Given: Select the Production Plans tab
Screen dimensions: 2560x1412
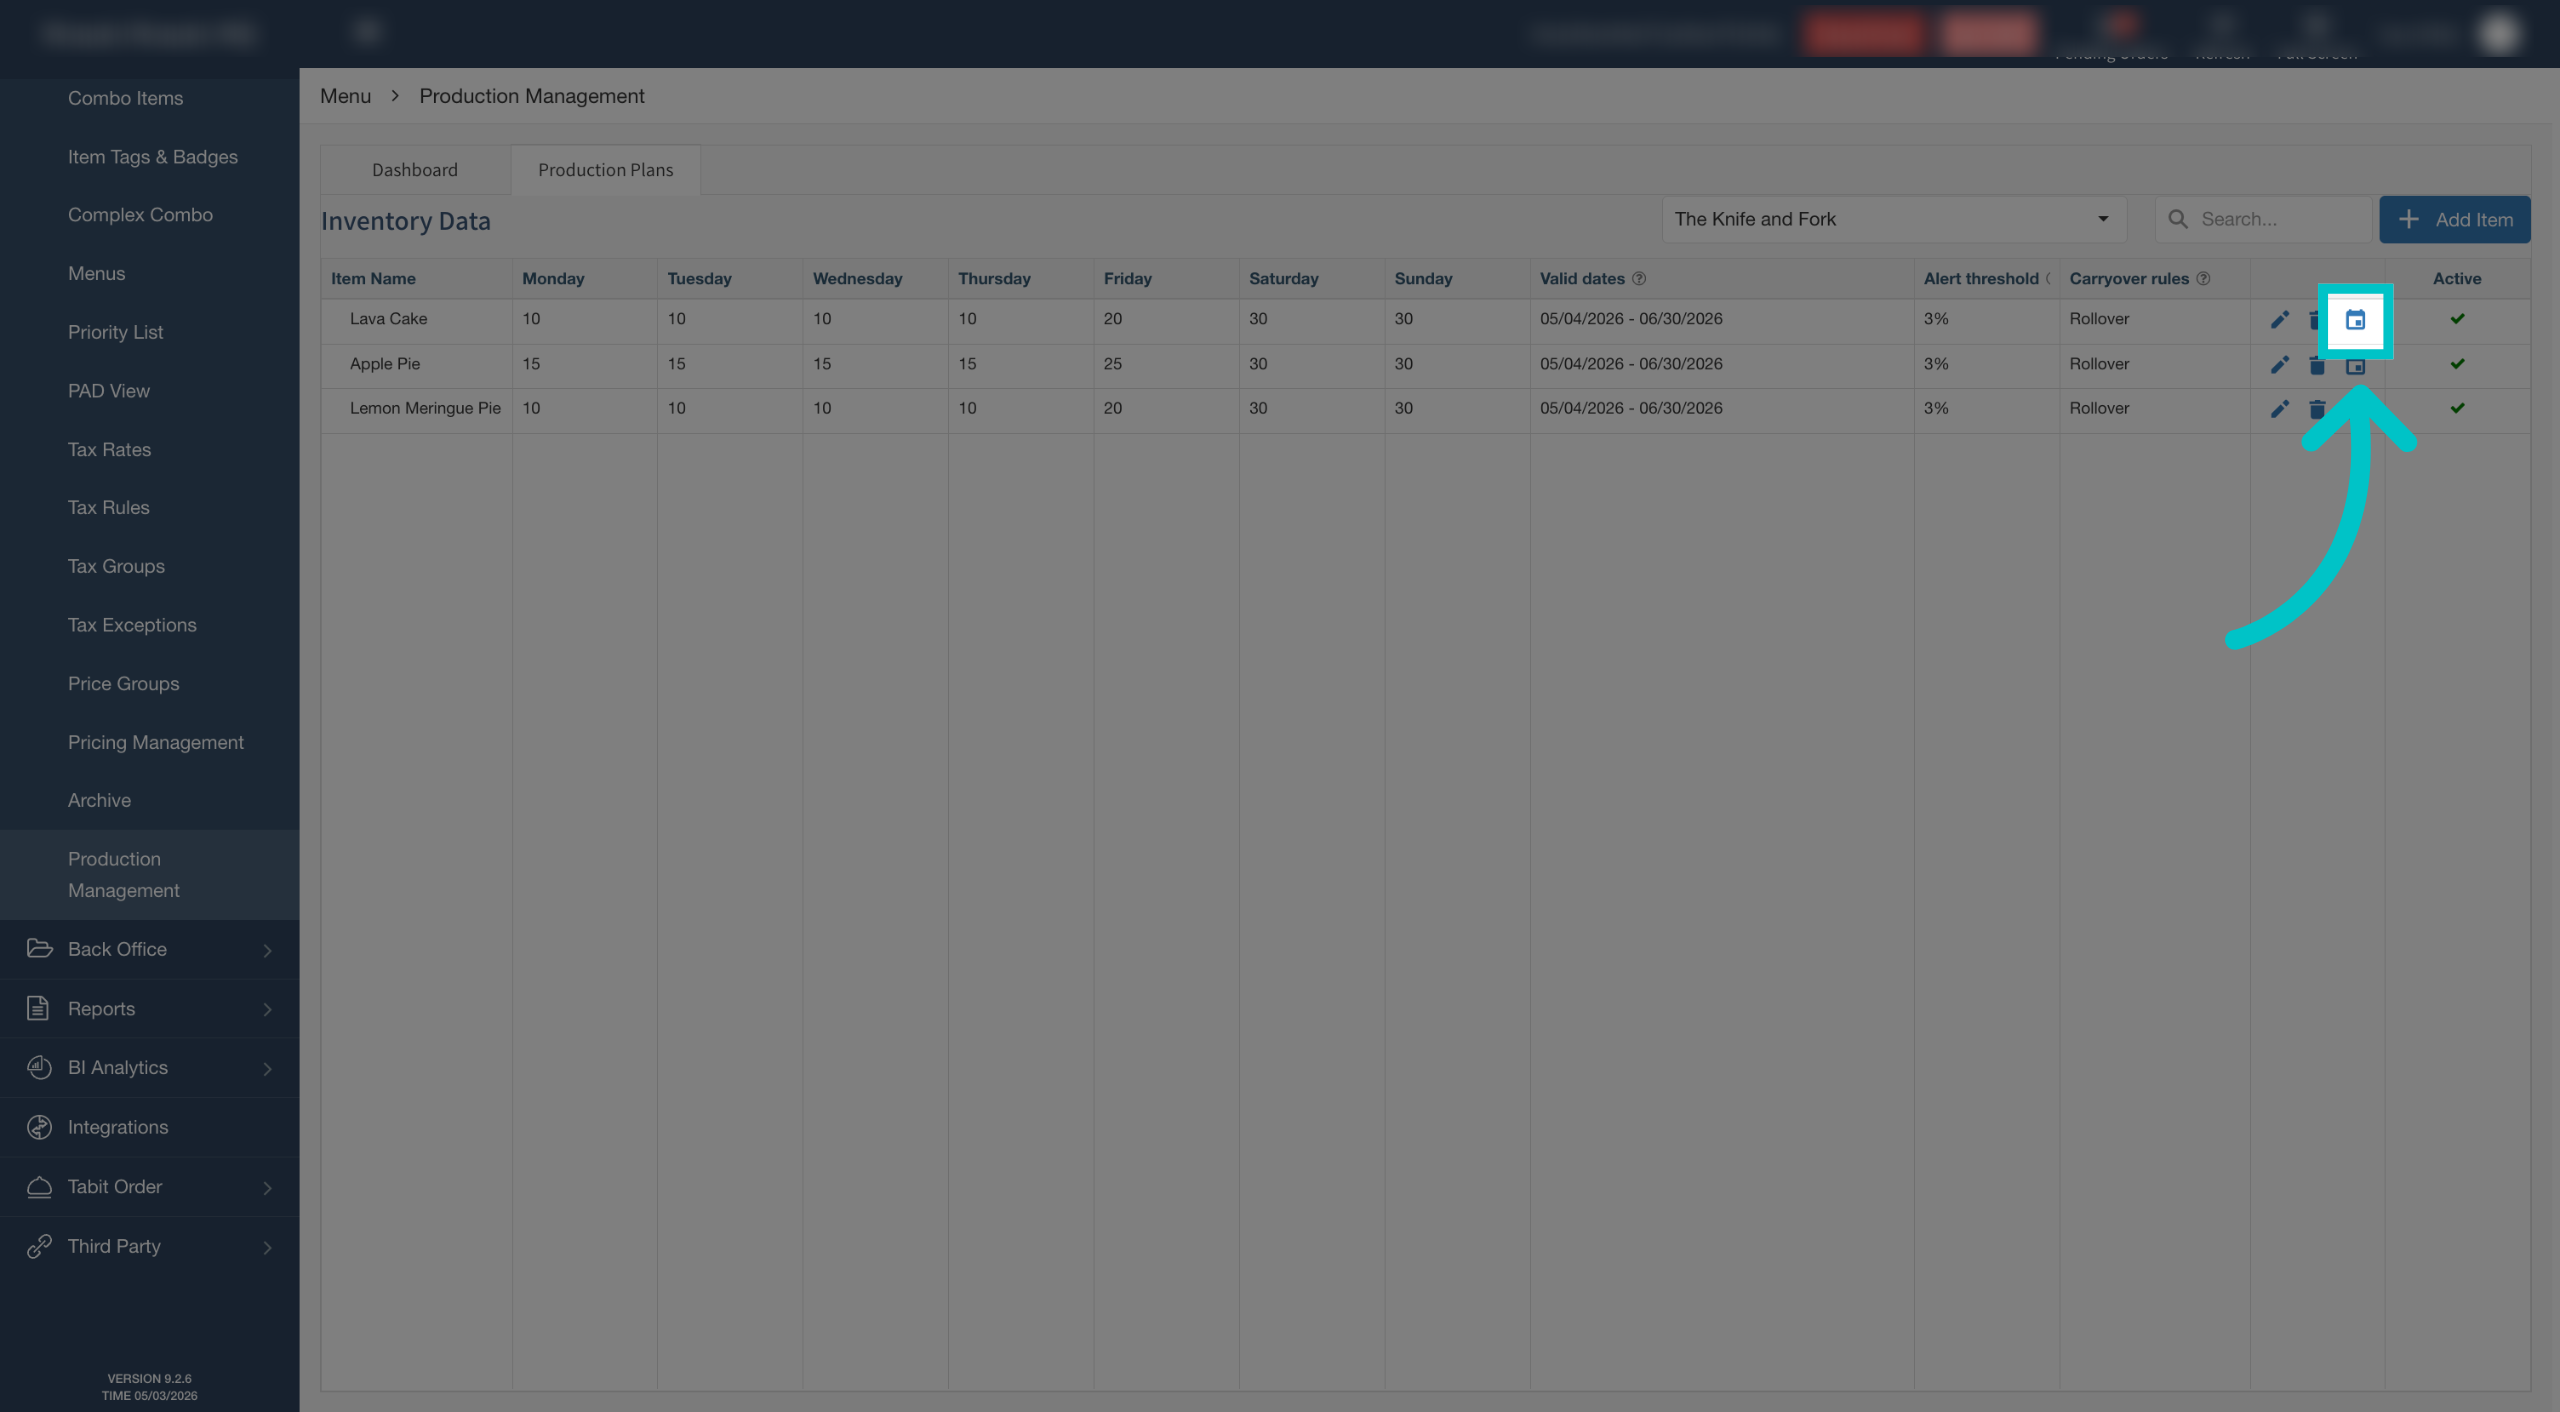Looking at the screenshot, I should (605, 170).
